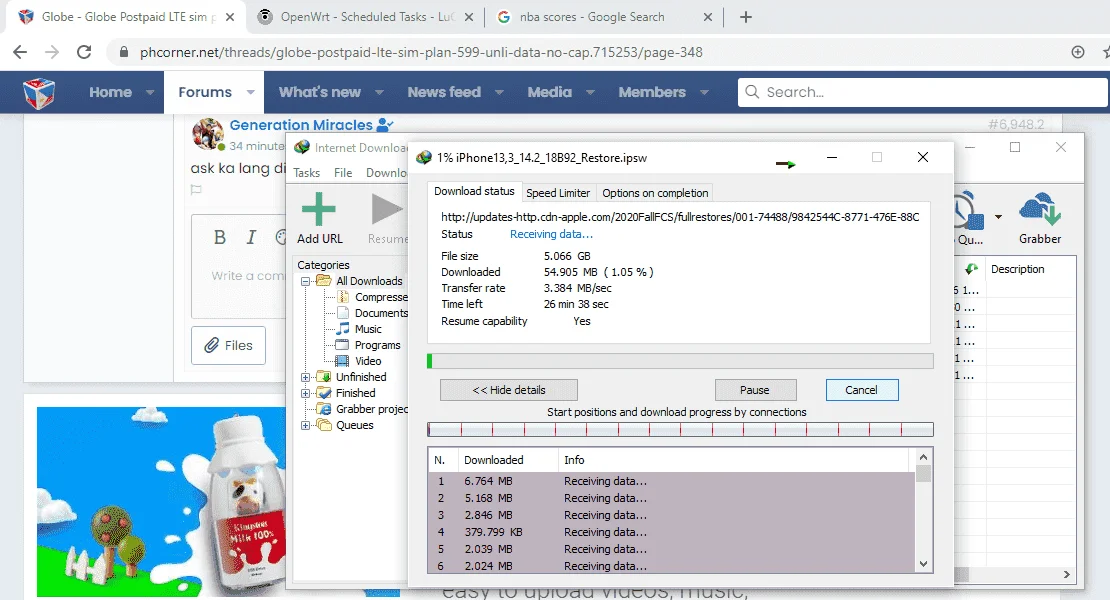
Task: Cancel the current download
Action: pos(862,390)
